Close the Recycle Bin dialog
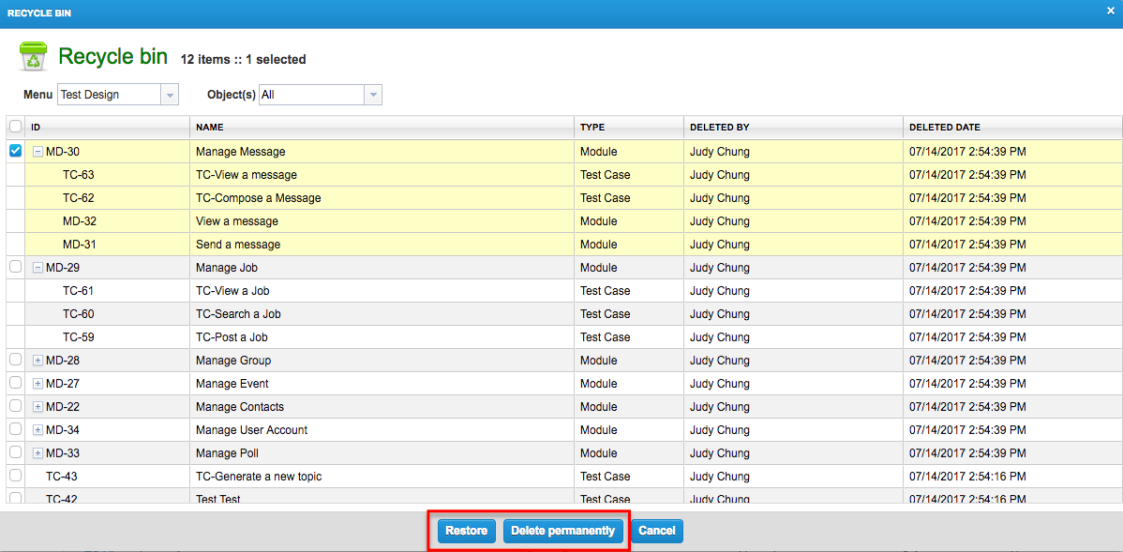1123x552 pixels. [x=1110, y=11]
